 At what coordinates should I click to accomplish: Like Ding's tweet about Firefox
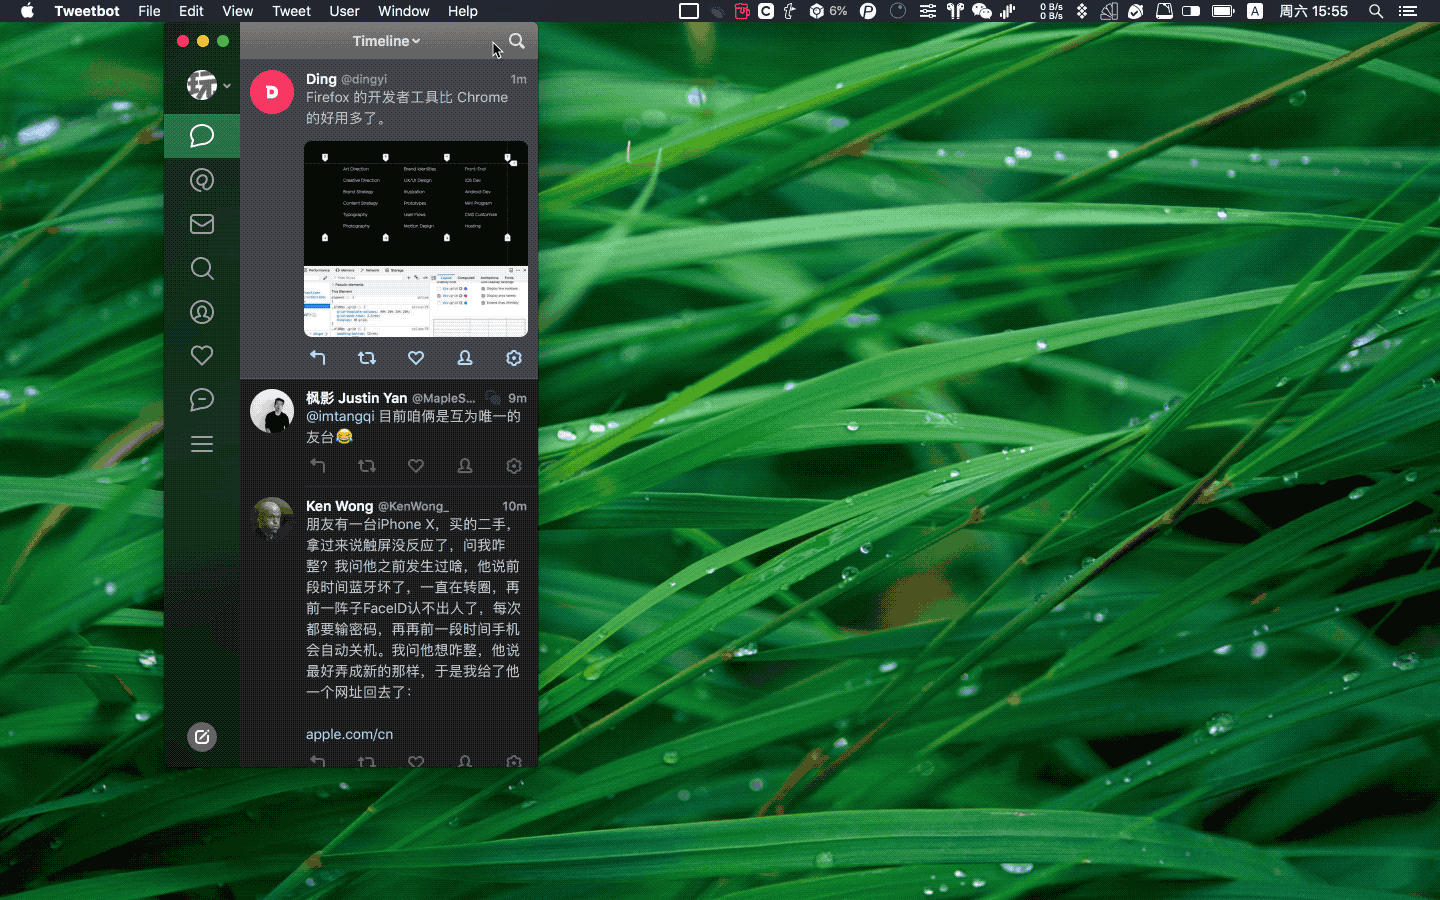point(416,358)
